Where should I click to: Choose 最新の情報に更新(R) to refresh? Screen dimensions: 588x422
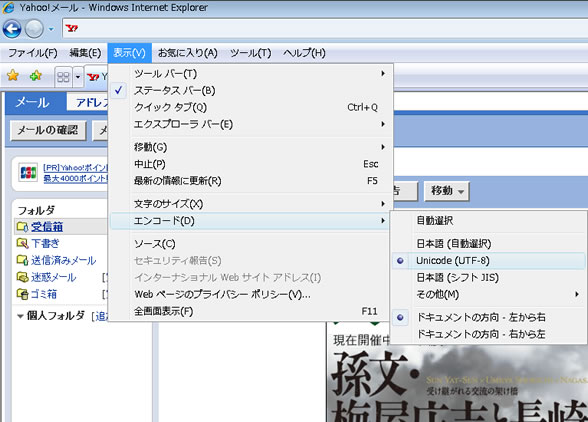coord(250,181)
